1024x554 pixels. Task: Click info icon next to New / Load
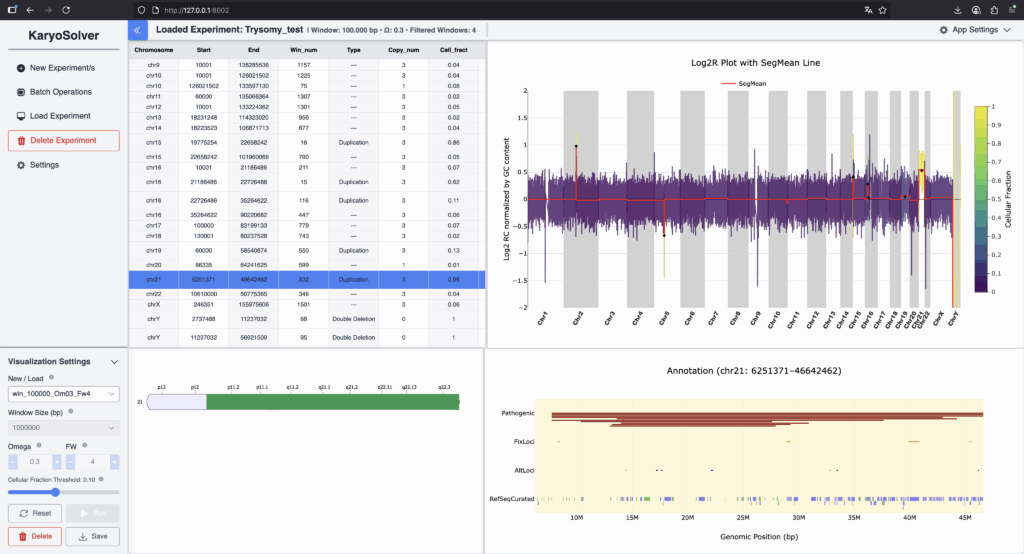[51, 378]
